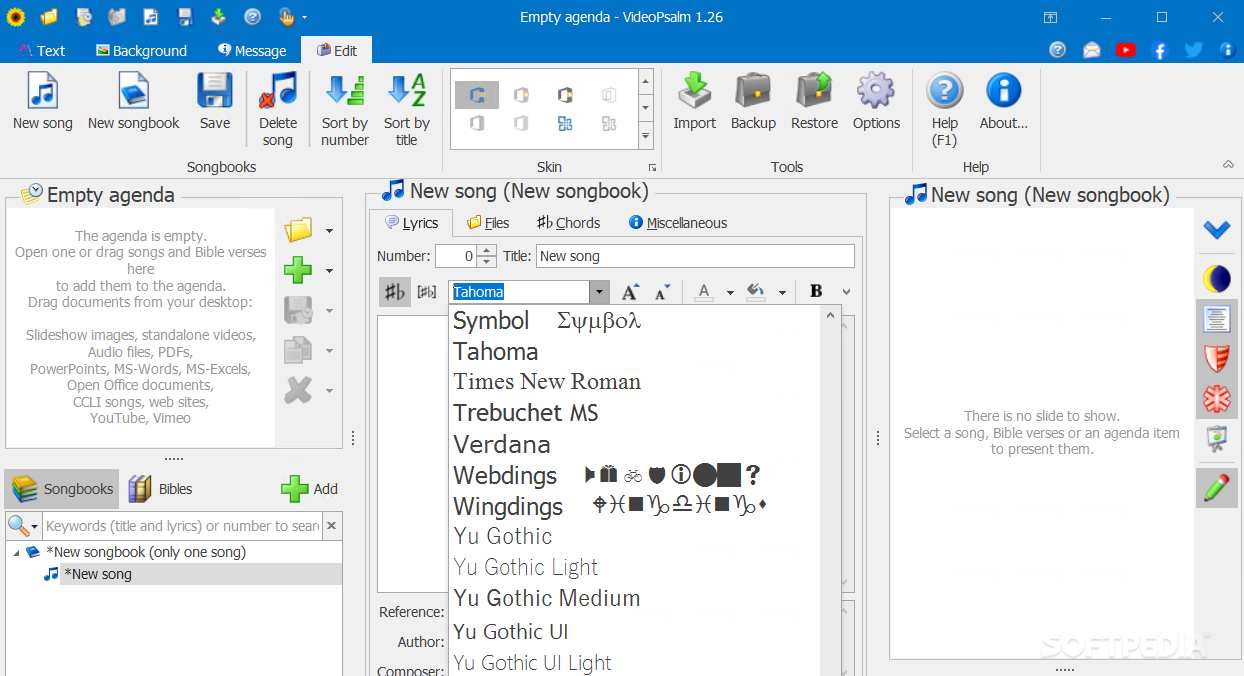Open the Chords tab
Viewport: 1244px width, 676px height.
(568, 223)
